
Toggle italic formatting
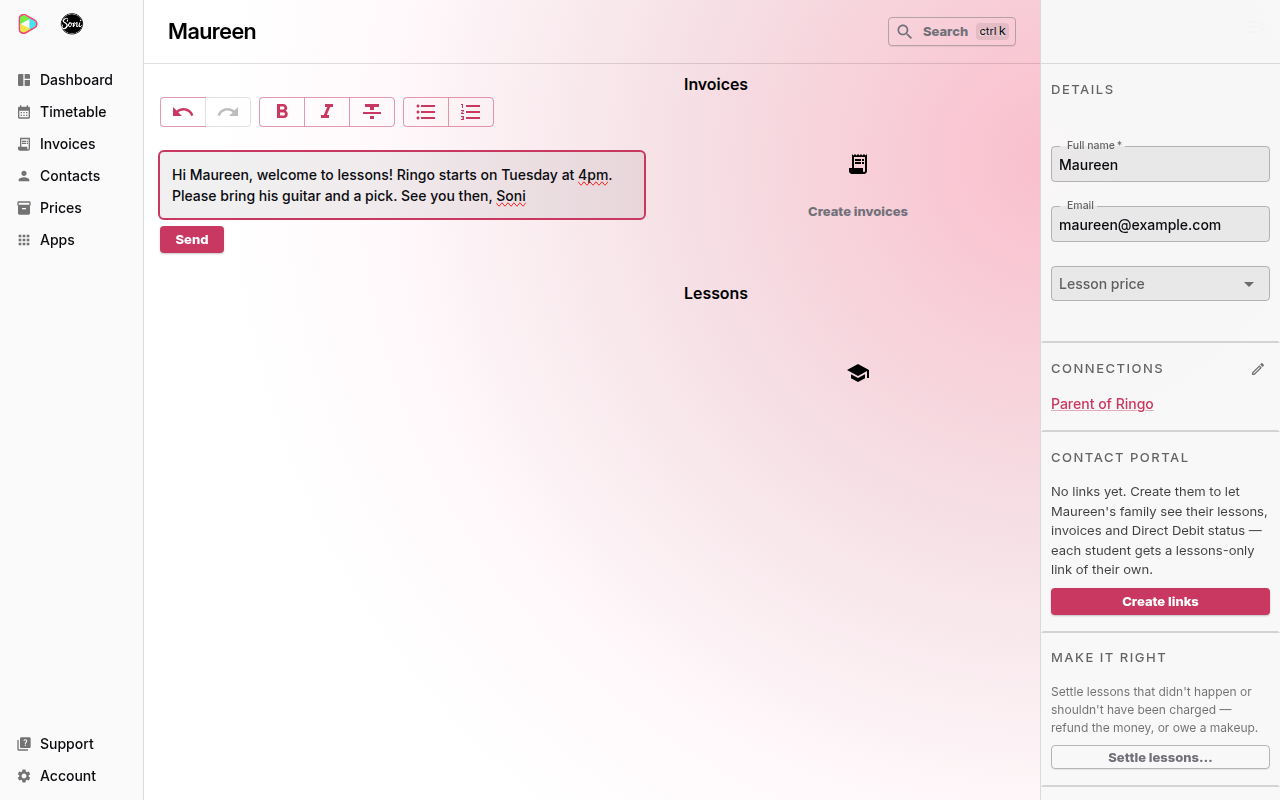[327, 112]
